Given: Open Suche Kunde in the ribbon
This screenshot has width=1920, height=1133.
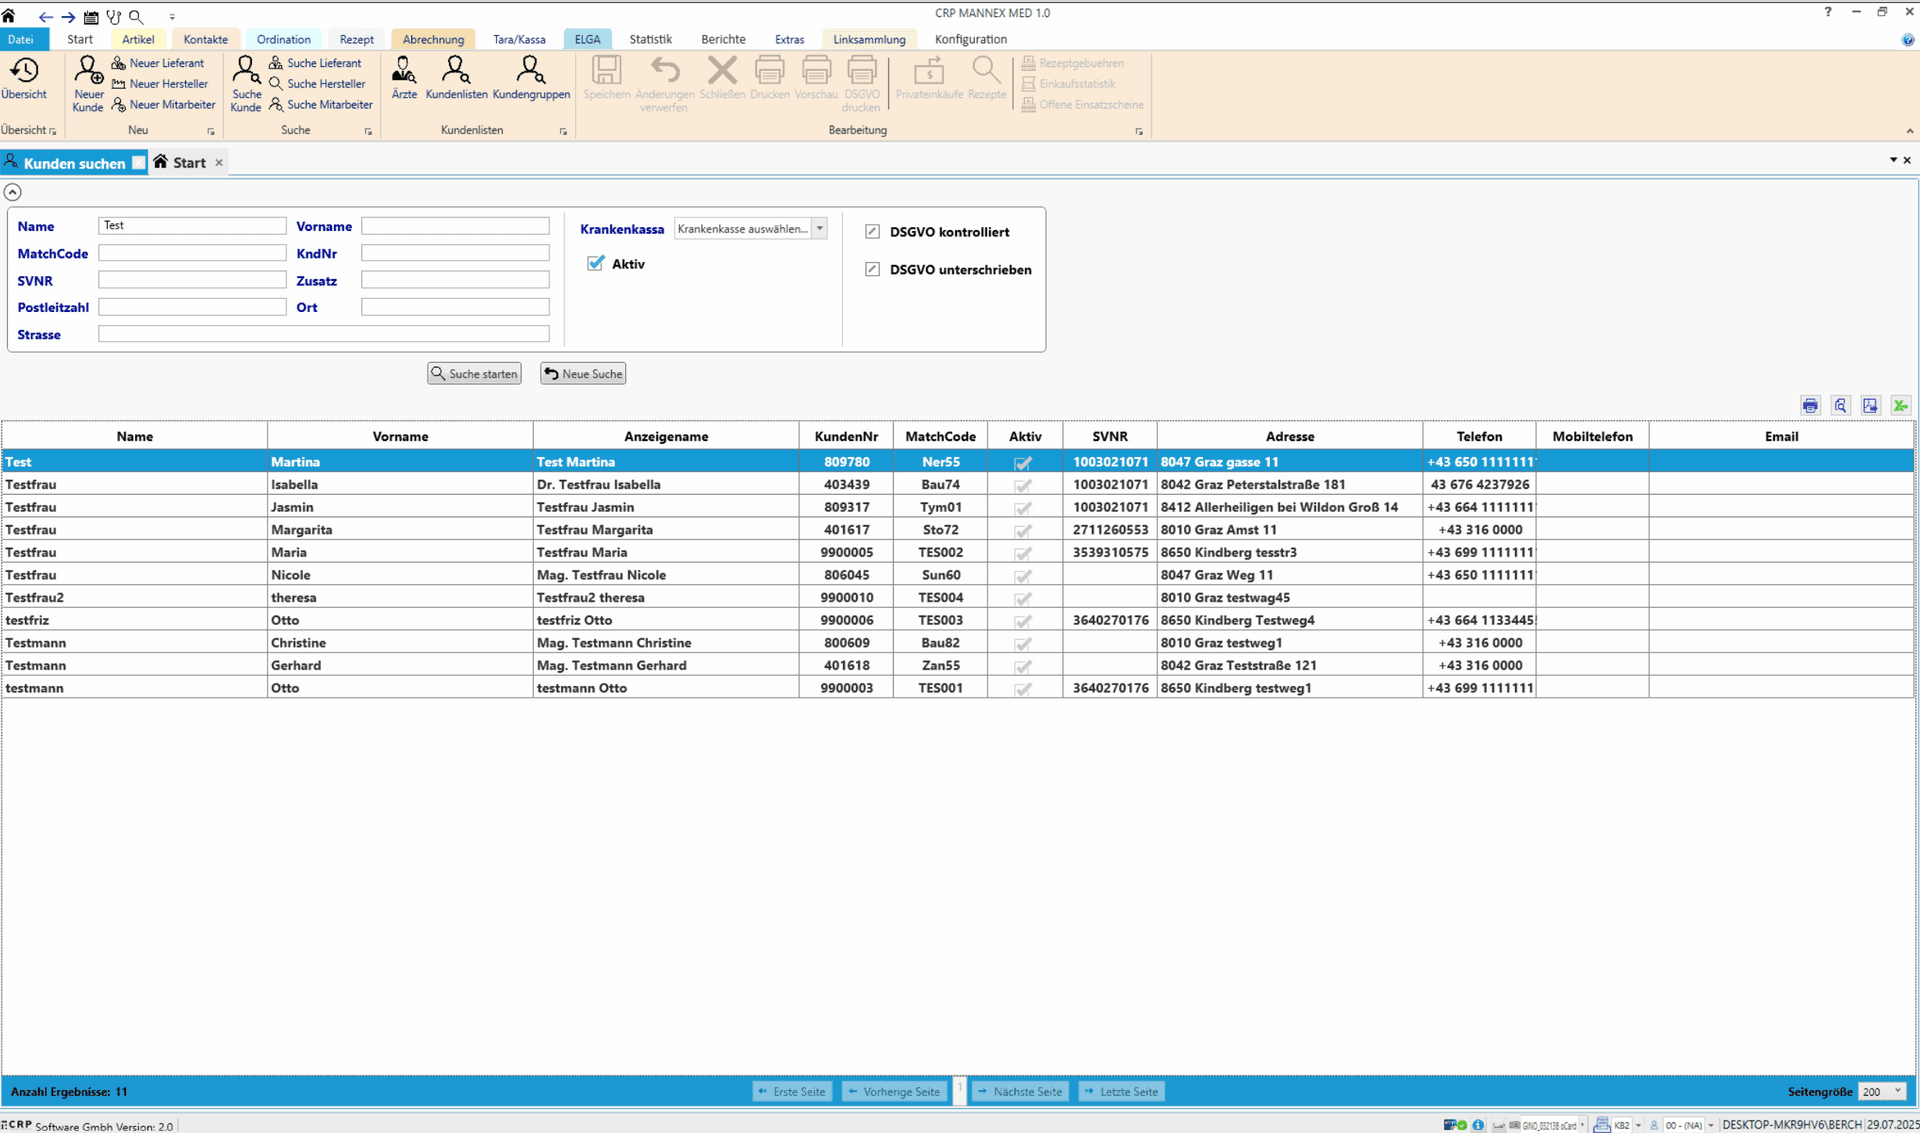Looking at the screenshot, I should (246, 84).
